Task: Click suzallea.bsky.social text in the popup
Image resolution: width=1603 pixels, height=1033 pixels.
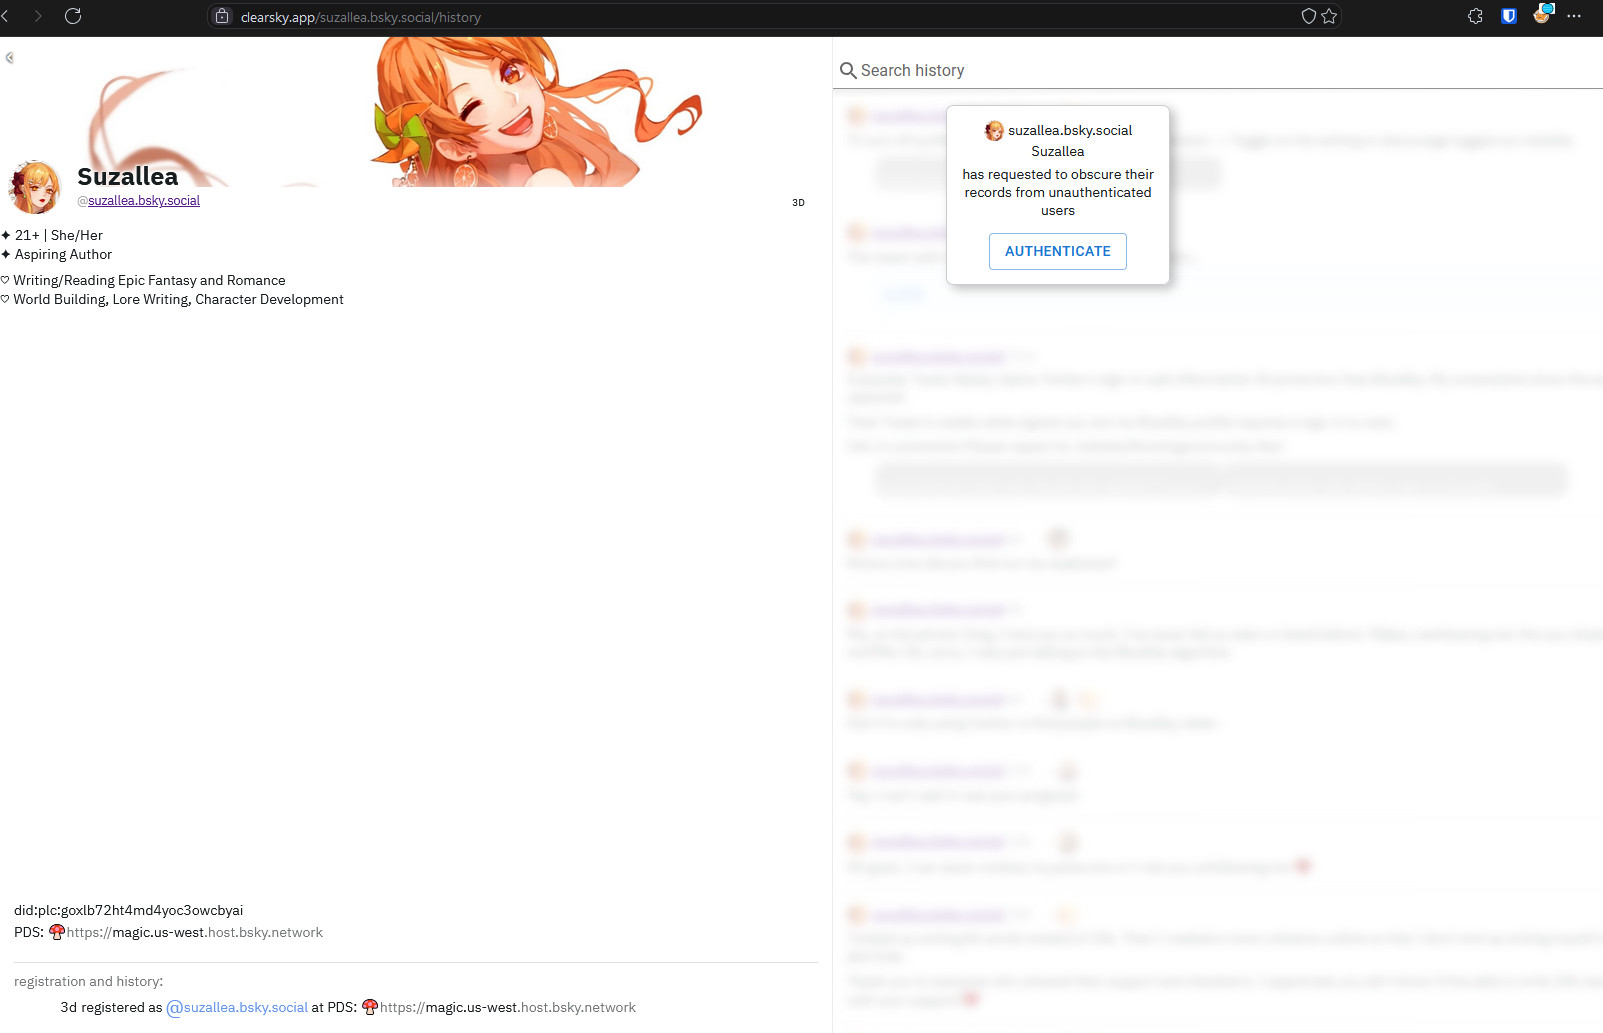Action: click(1070, 130)
